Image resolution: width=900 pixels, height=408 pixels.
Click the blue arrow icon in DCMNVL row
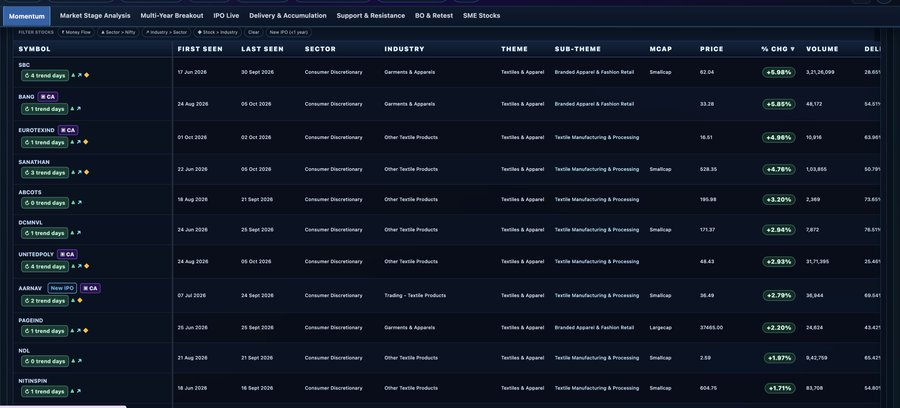click(x=79, y=233)
